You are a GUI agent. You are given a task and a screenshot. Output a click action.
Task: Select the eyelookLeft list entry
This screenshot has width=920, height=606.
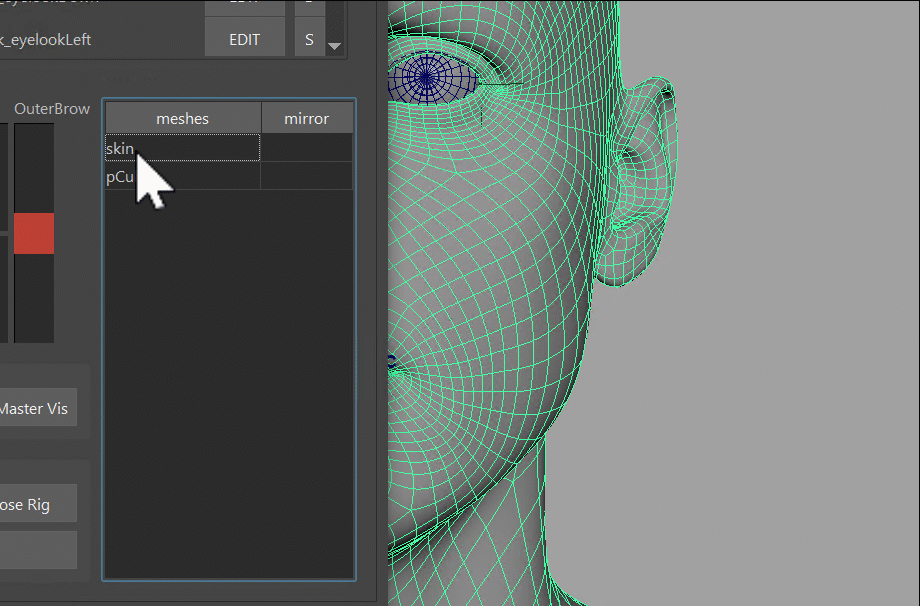[x=46, y=39]
